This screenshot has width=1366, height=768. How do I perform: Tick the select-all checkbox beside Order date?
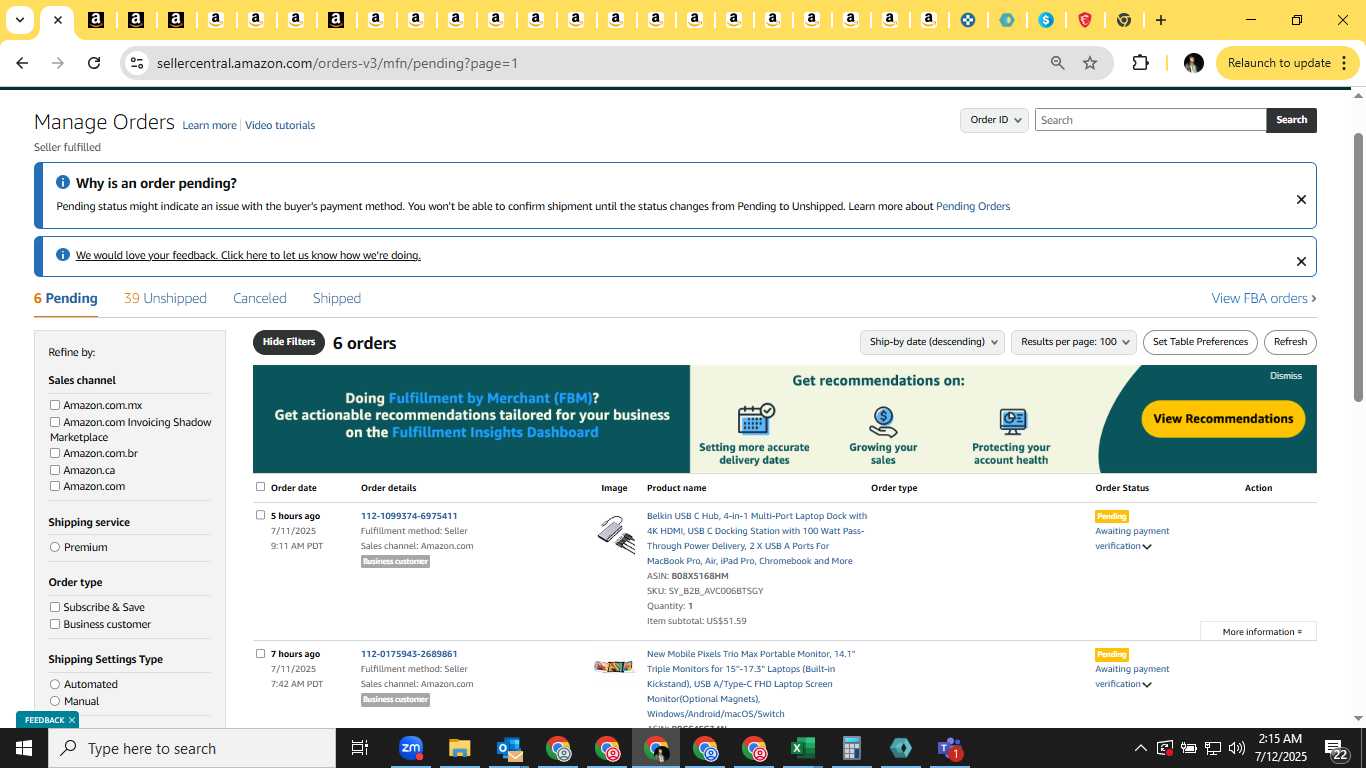pyautogui.click(x=261, y=487)
